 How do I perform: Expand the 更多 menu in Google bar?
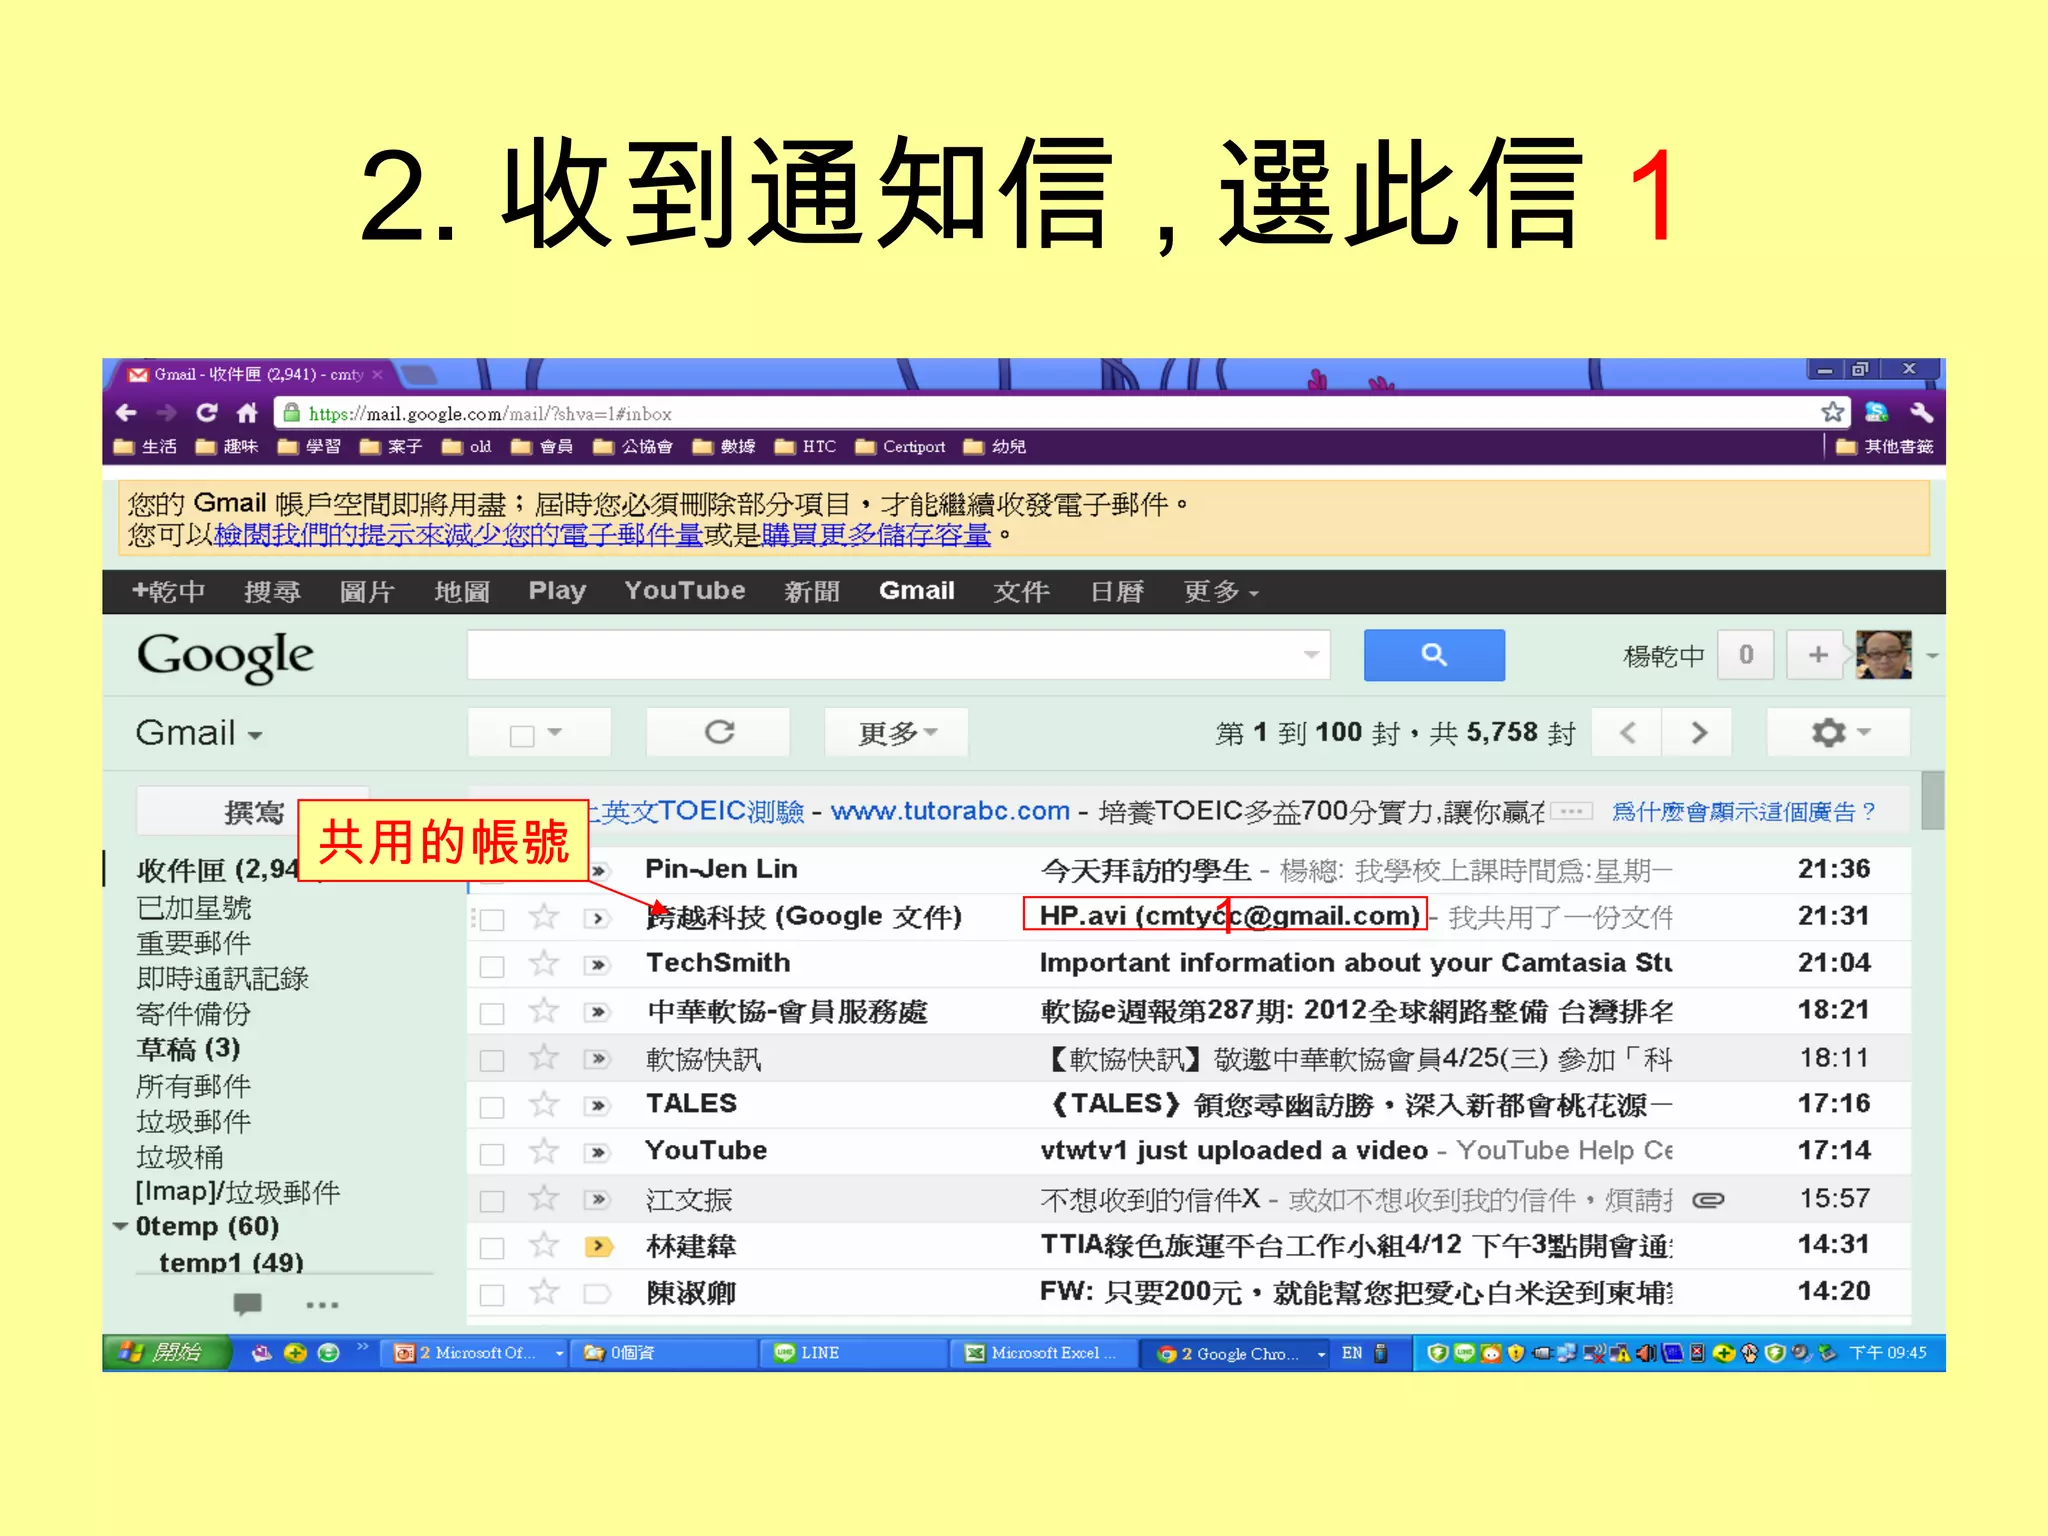(1220, 592)
